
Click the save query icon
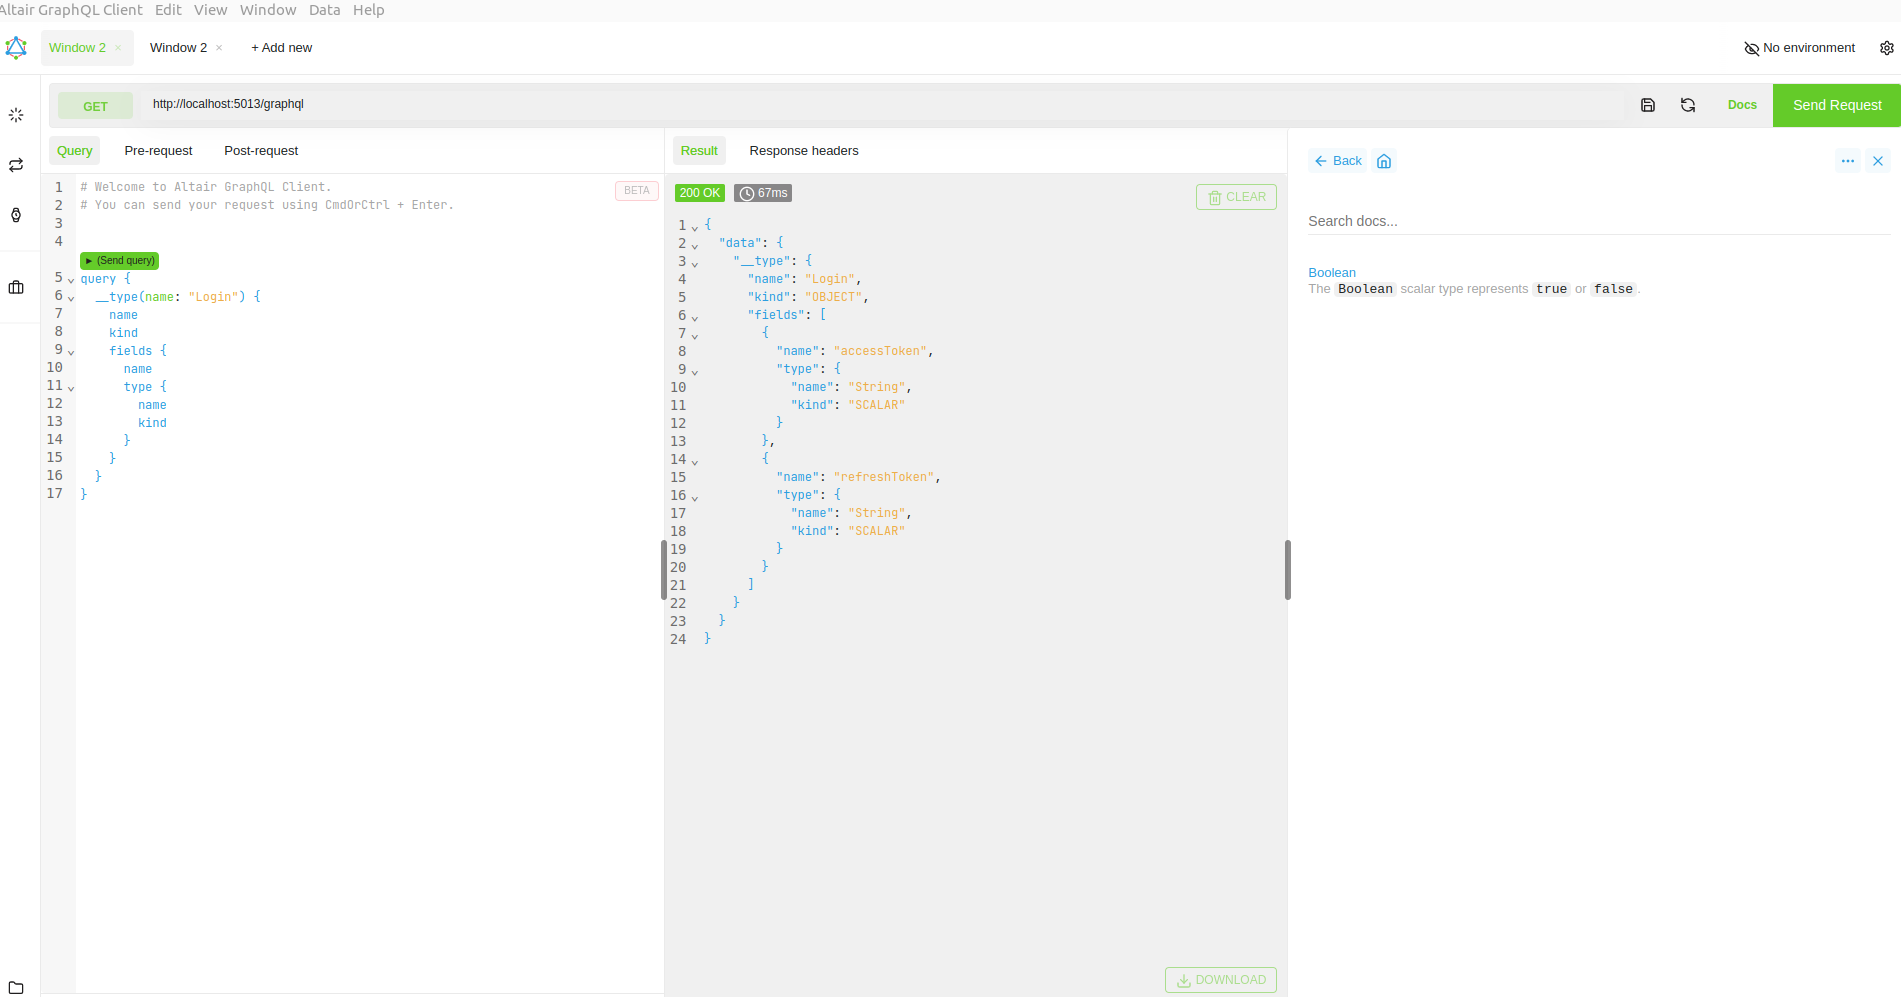1648,105
